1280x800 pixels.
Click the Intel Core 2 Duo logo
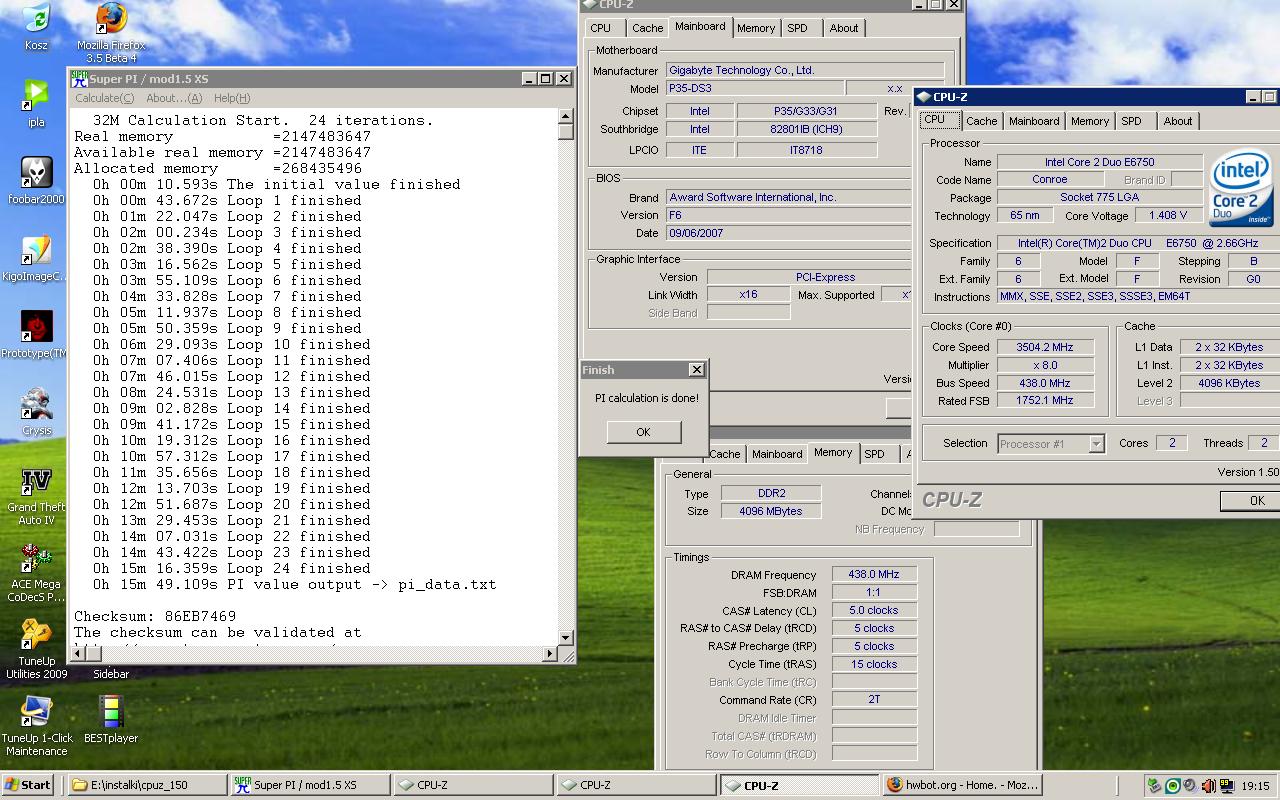[1241, 190]
